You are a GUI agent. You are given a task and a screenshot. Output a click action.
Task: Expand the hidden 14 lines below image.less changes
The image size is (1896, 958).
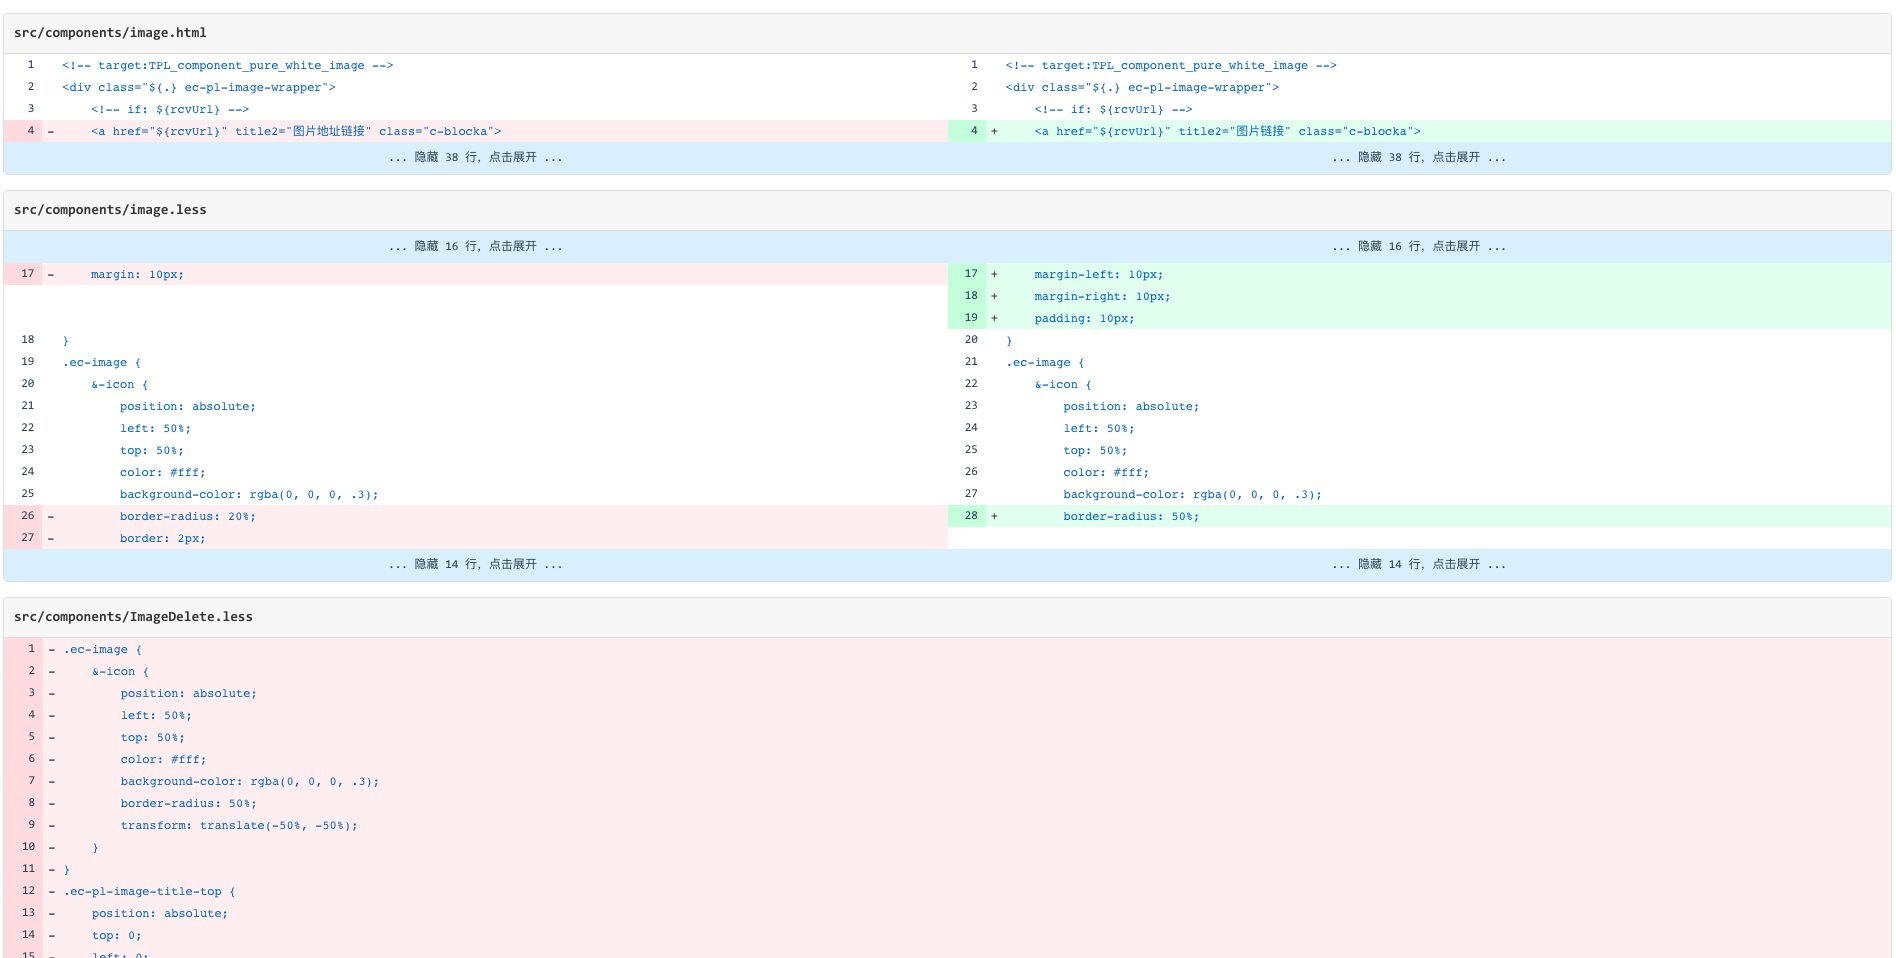tap(475, 564)
